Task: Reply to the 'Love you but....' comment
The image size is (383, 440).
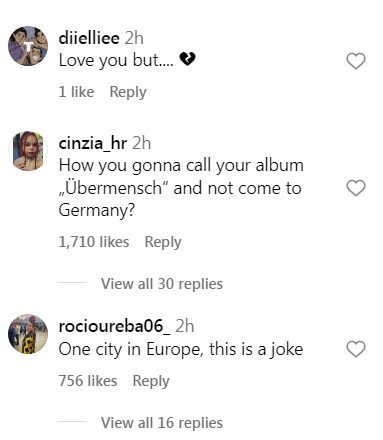Action: click(x=128, y=92)
